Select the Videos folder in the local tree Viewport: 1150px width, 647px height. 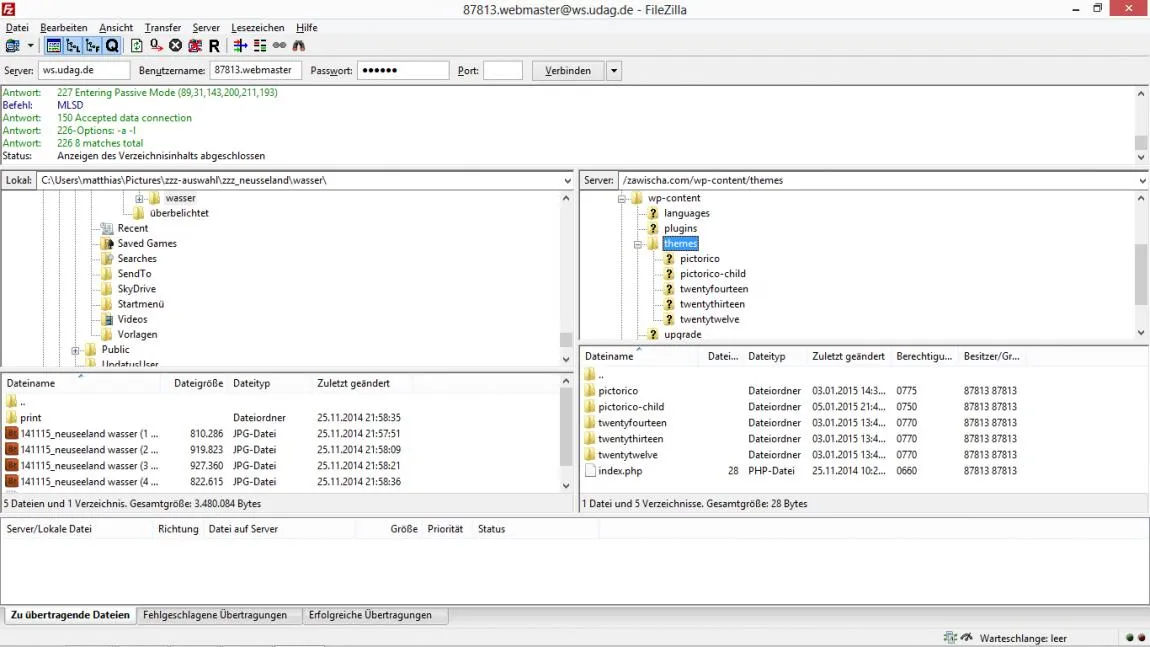point(132,320)
